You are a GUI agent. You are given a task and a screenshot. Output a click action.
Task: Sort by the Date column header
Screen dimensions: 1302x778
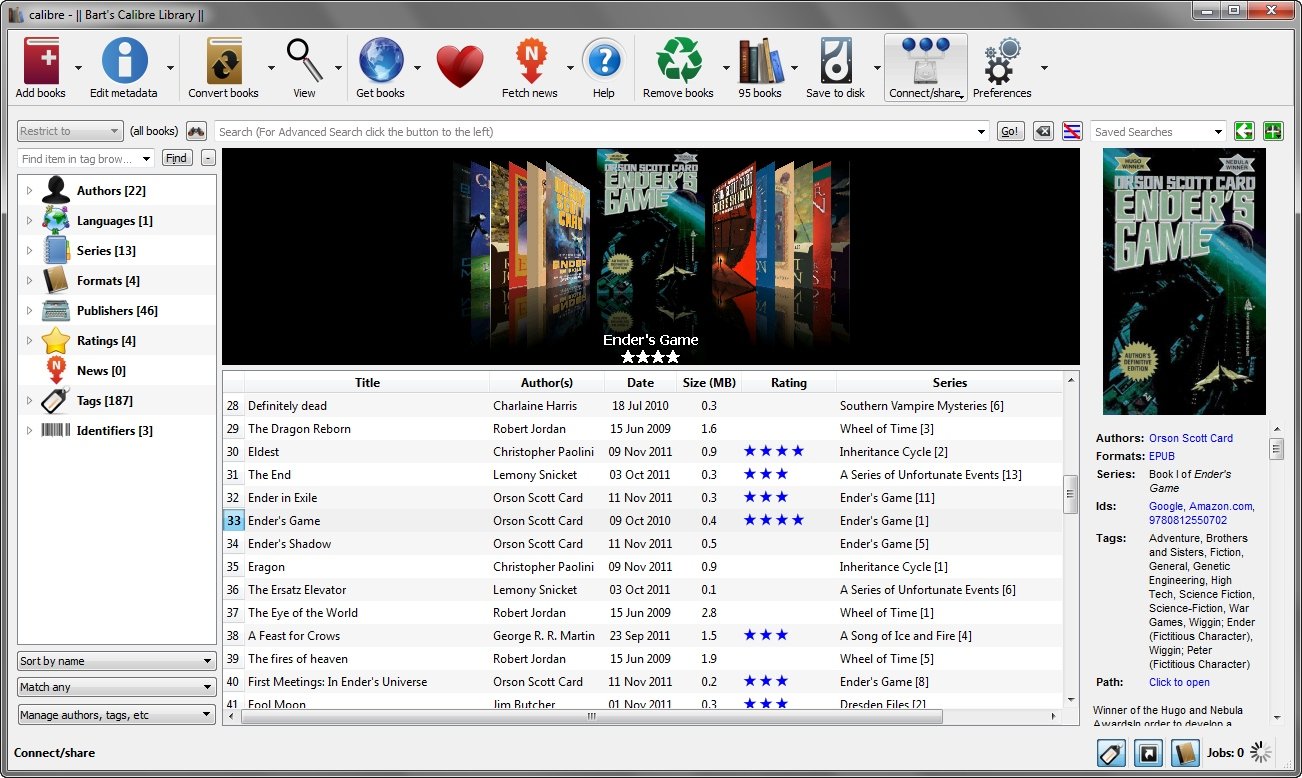(640, 382)
